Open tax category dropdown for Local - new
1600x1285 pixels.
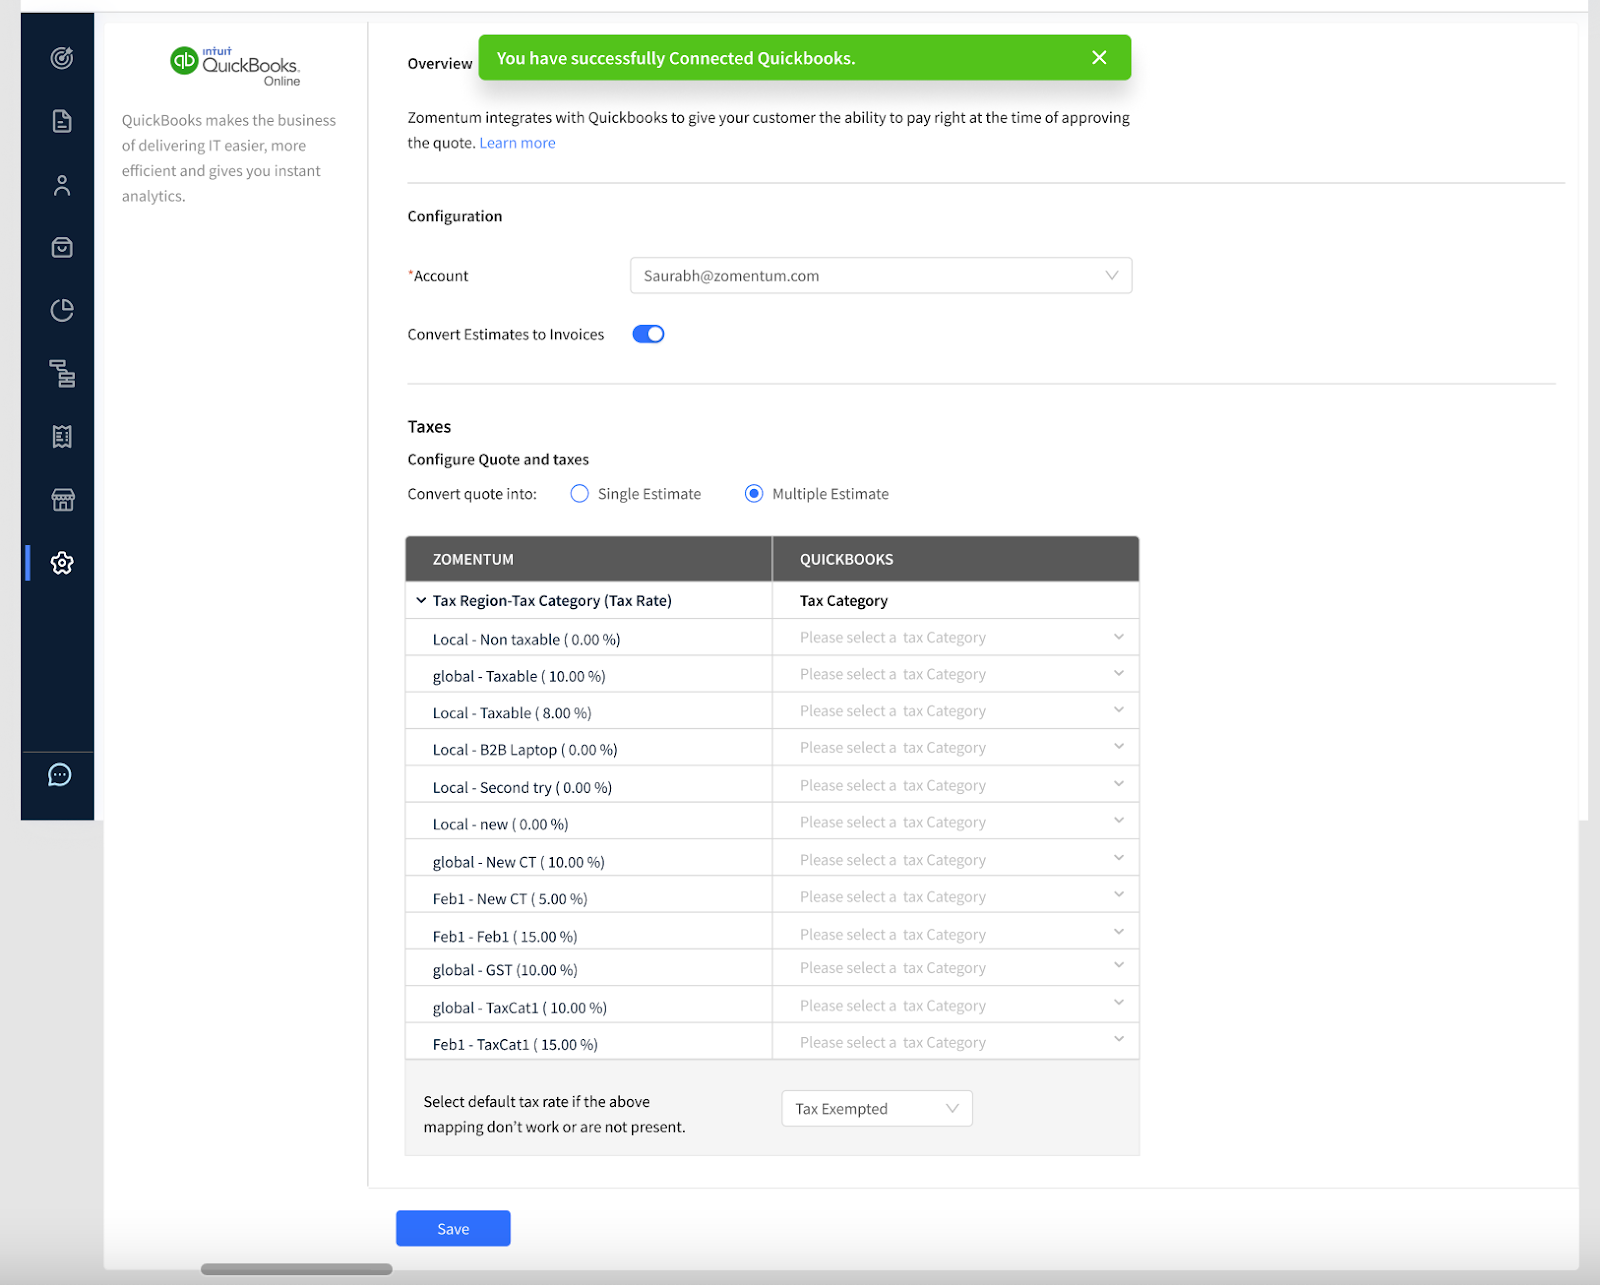(956, 822)
